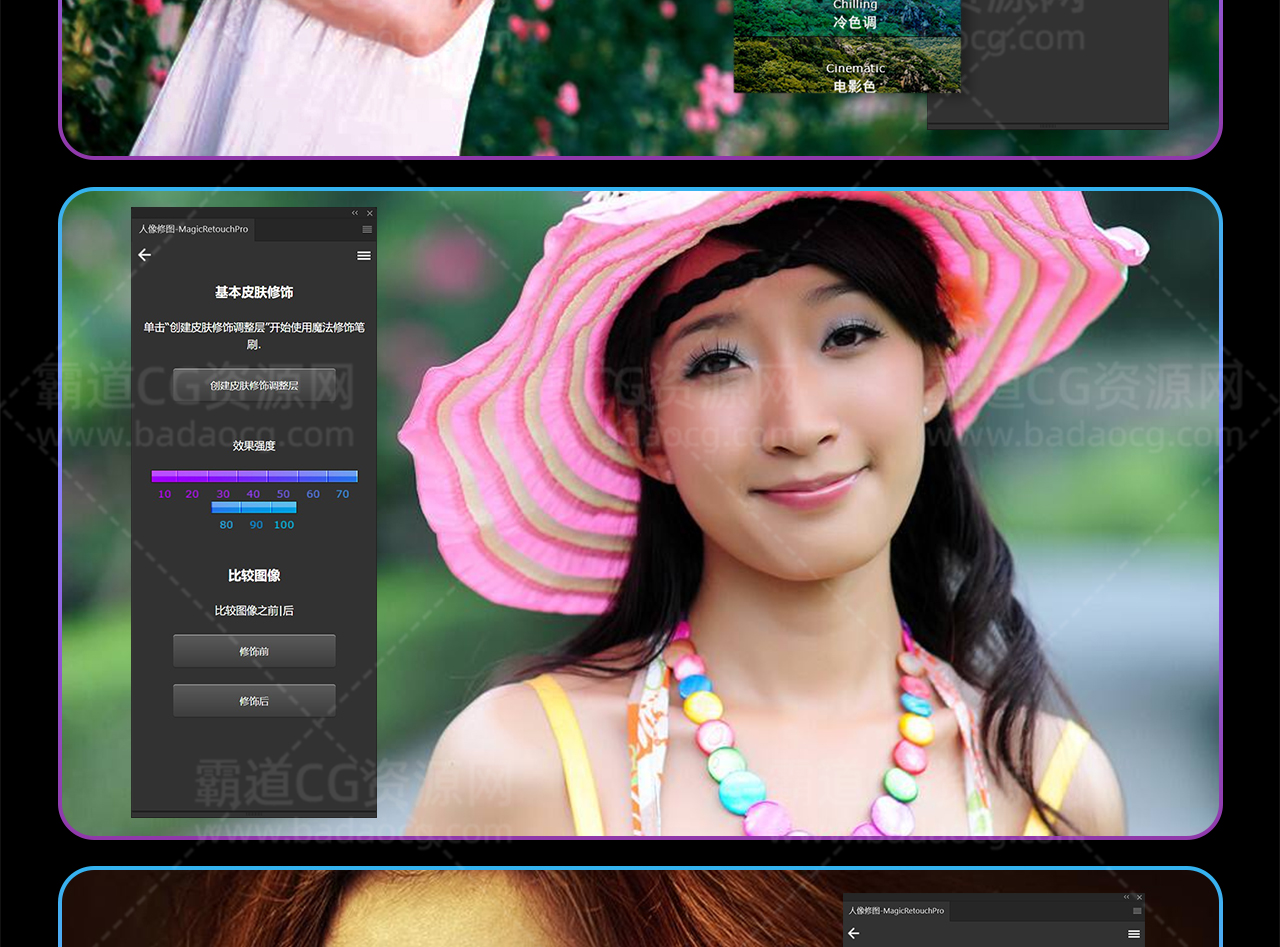Choose Cinematic 电影色 color preset thumbnail
1280x947 pixels.
click(x=847, y=66)
